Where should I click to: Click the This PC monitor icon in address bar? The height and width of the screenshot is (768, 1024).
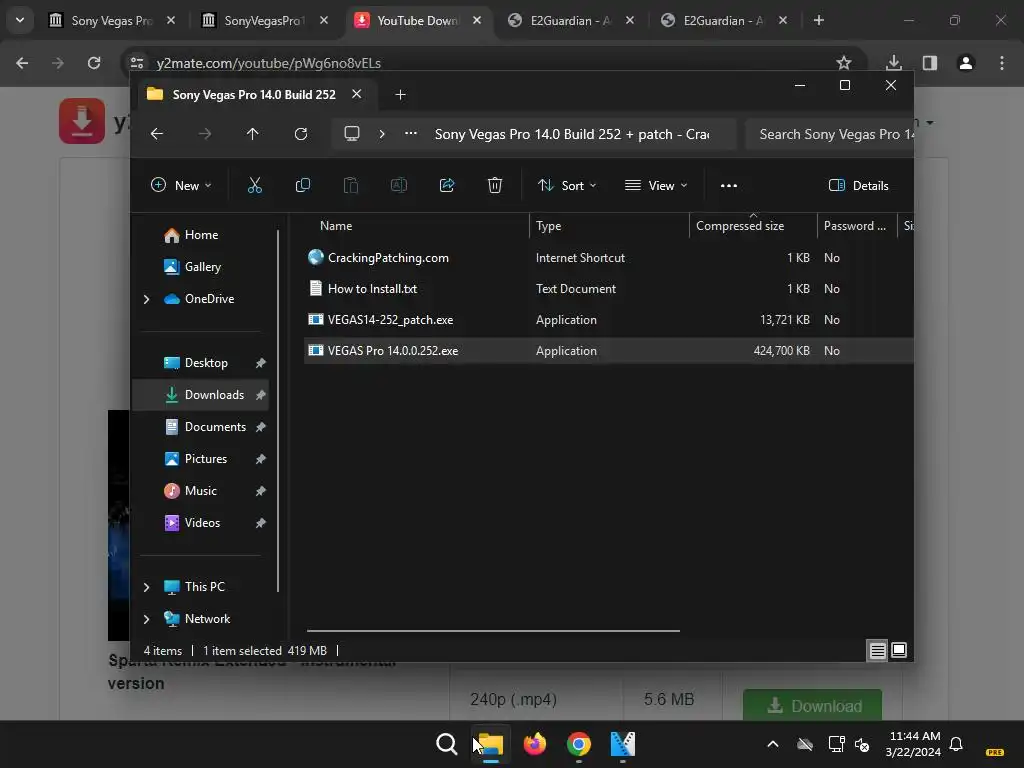(x=352, y=134)
